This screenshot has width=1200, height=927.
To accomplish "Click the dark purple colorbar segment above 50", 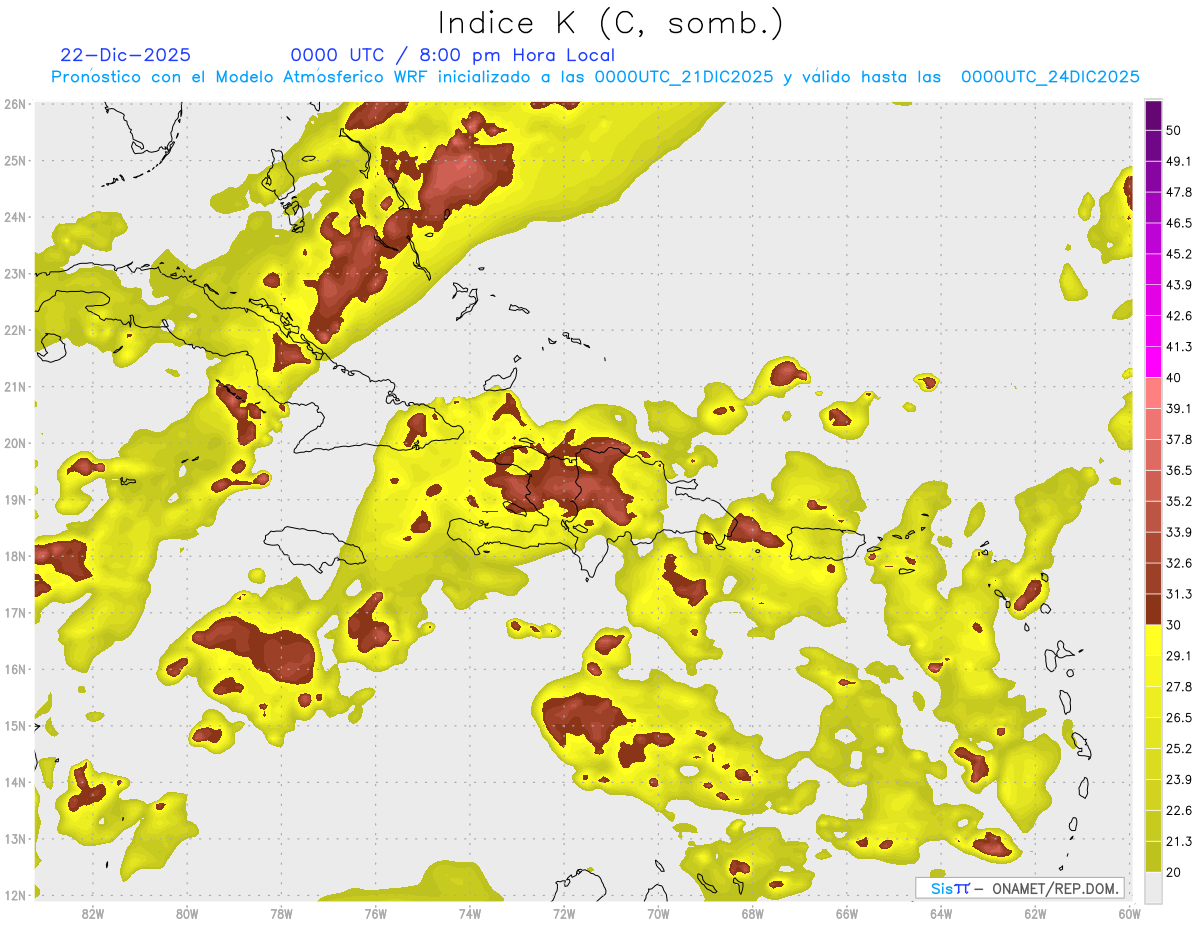I will point(1153,115).
